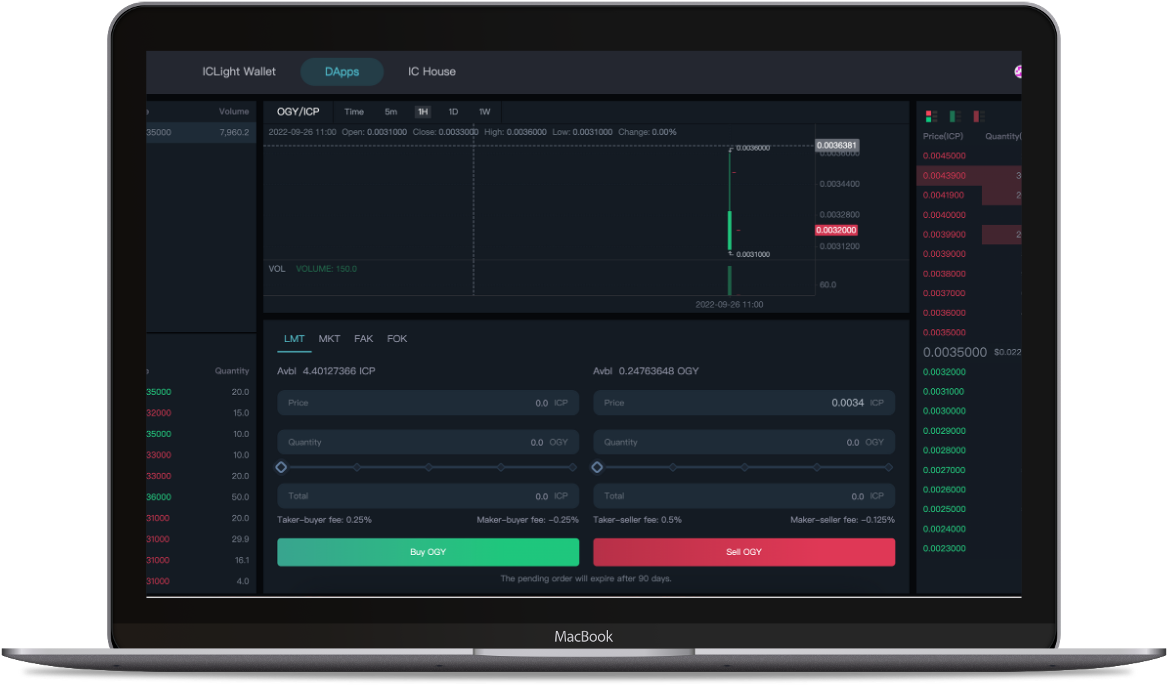The width and height of the screenshot is (1168, 685).
Task: Switch chart interval to 1D
Action: 453,112
